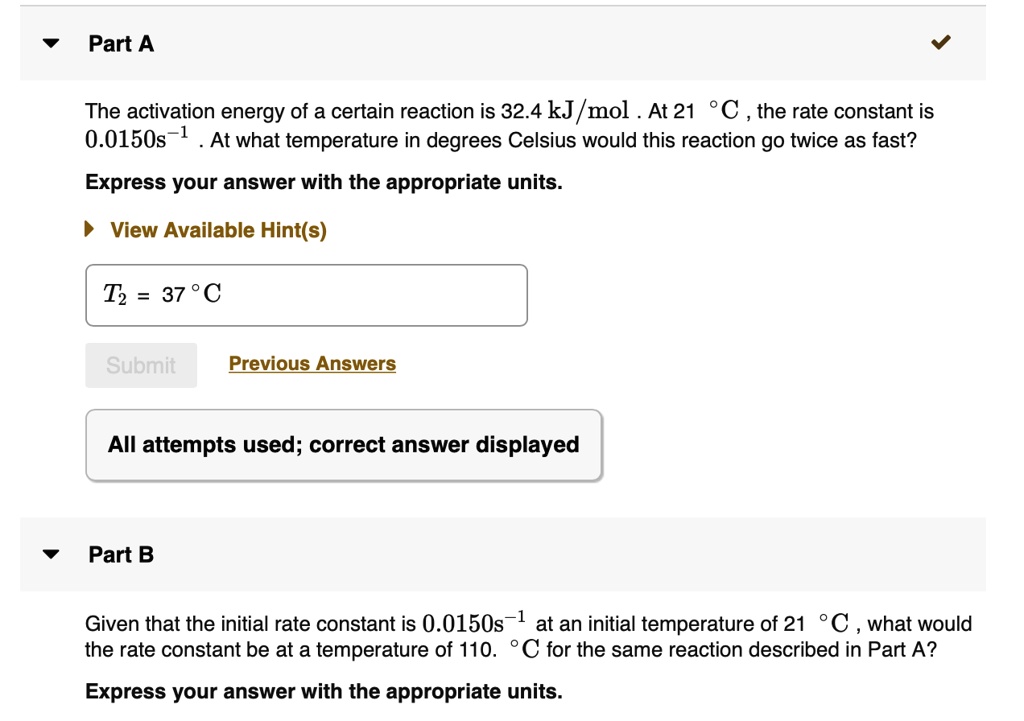The image size is (1024, 721).
Task: Click the disabled Submit button
Action: tap(140, 364)
